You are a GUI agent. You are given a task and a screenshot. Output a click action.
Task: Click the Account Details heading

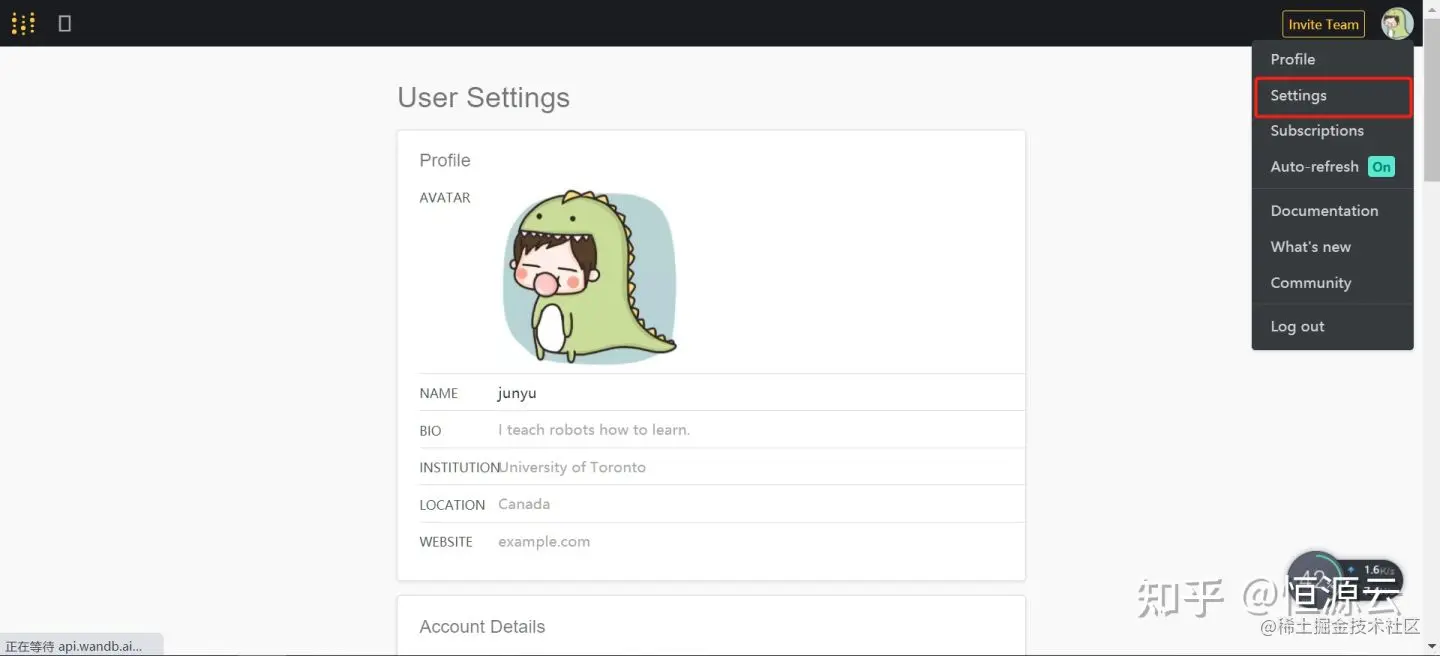coord(482,627)
